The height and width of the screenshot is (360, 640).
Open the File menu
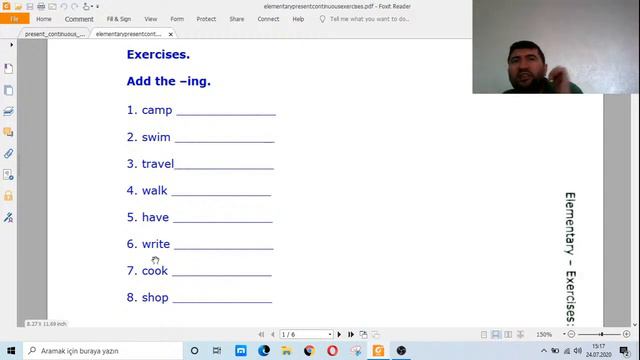[x=15, y=19]
